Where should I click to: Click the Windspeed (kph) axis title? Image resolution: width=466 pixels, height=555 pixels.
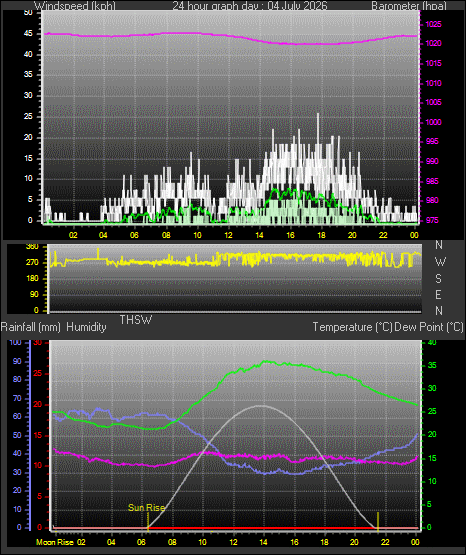(75, 6)
